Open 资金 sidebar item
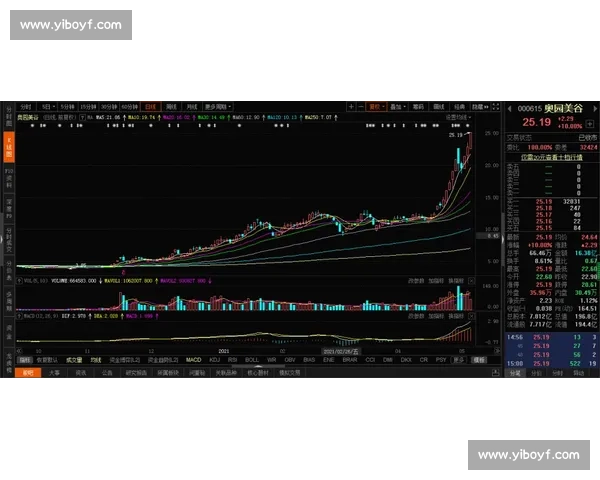 [x=9, y=331]
